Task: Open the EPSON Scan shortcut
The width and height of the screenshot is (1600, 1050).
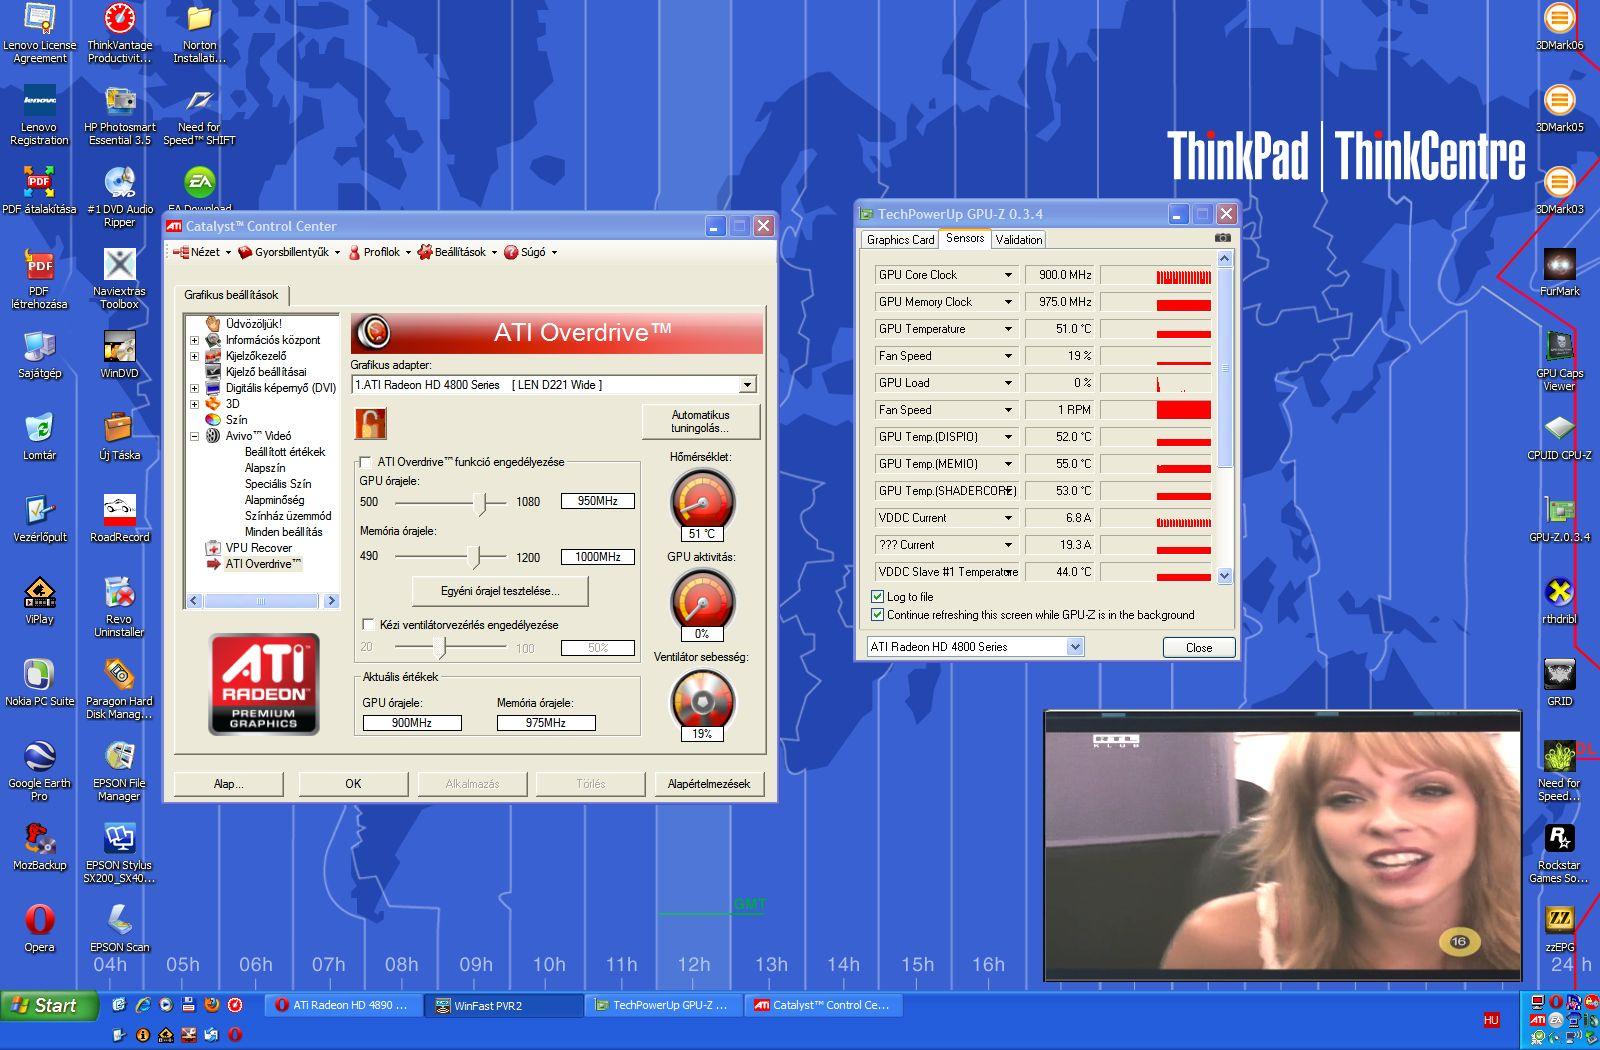Action: tap(120, 929)
